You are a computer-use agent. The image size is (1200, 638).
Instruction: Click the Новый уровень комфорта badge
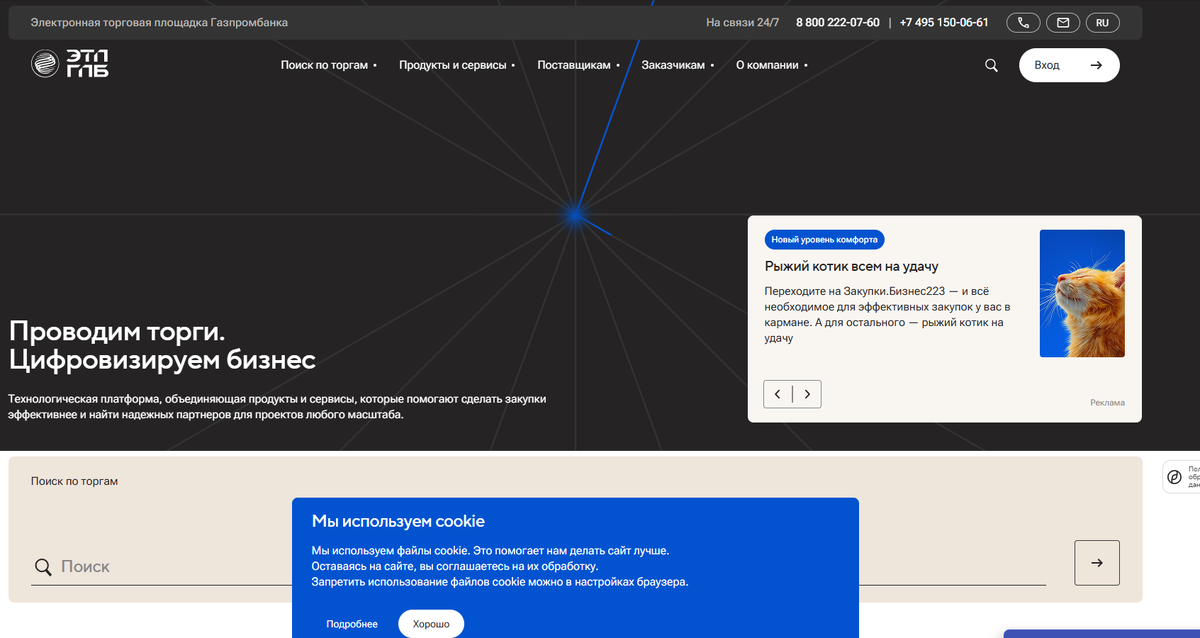coord(825,240)
